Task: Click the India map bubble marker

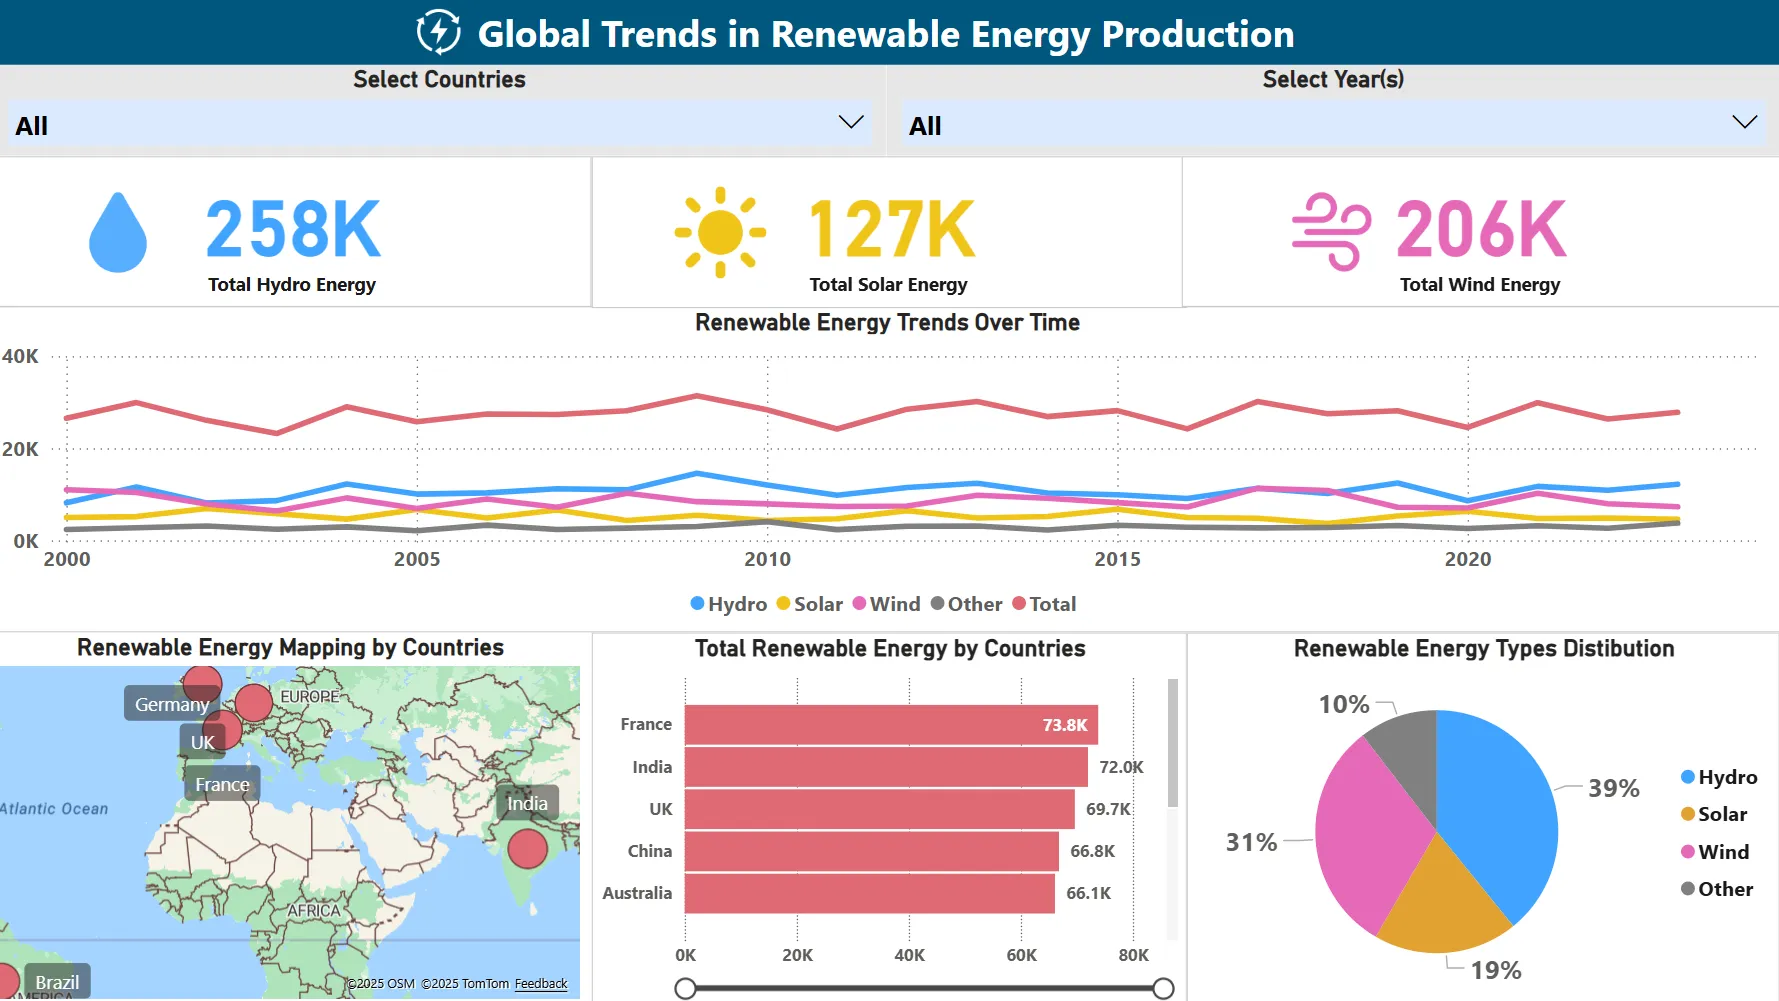Action: 527,849
